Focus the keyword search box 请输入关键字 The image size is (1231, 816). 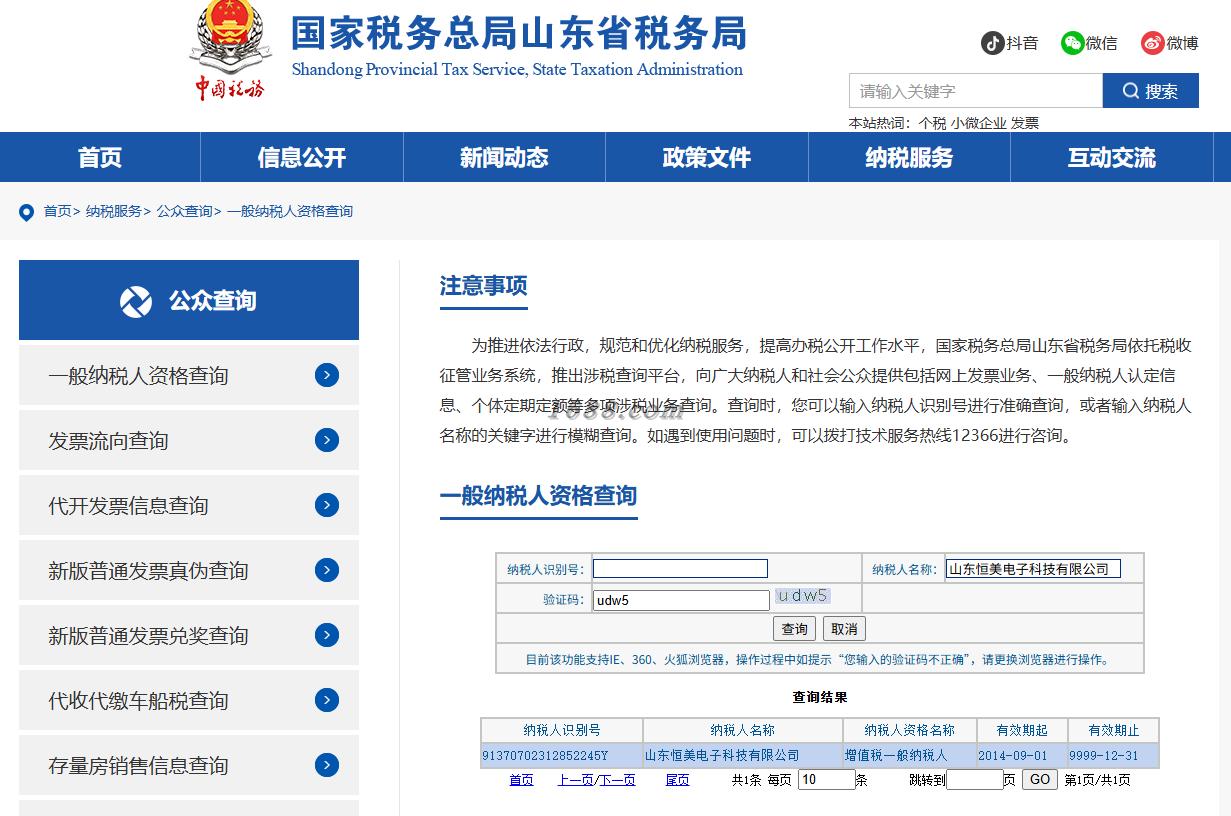(x=976, y=91)
